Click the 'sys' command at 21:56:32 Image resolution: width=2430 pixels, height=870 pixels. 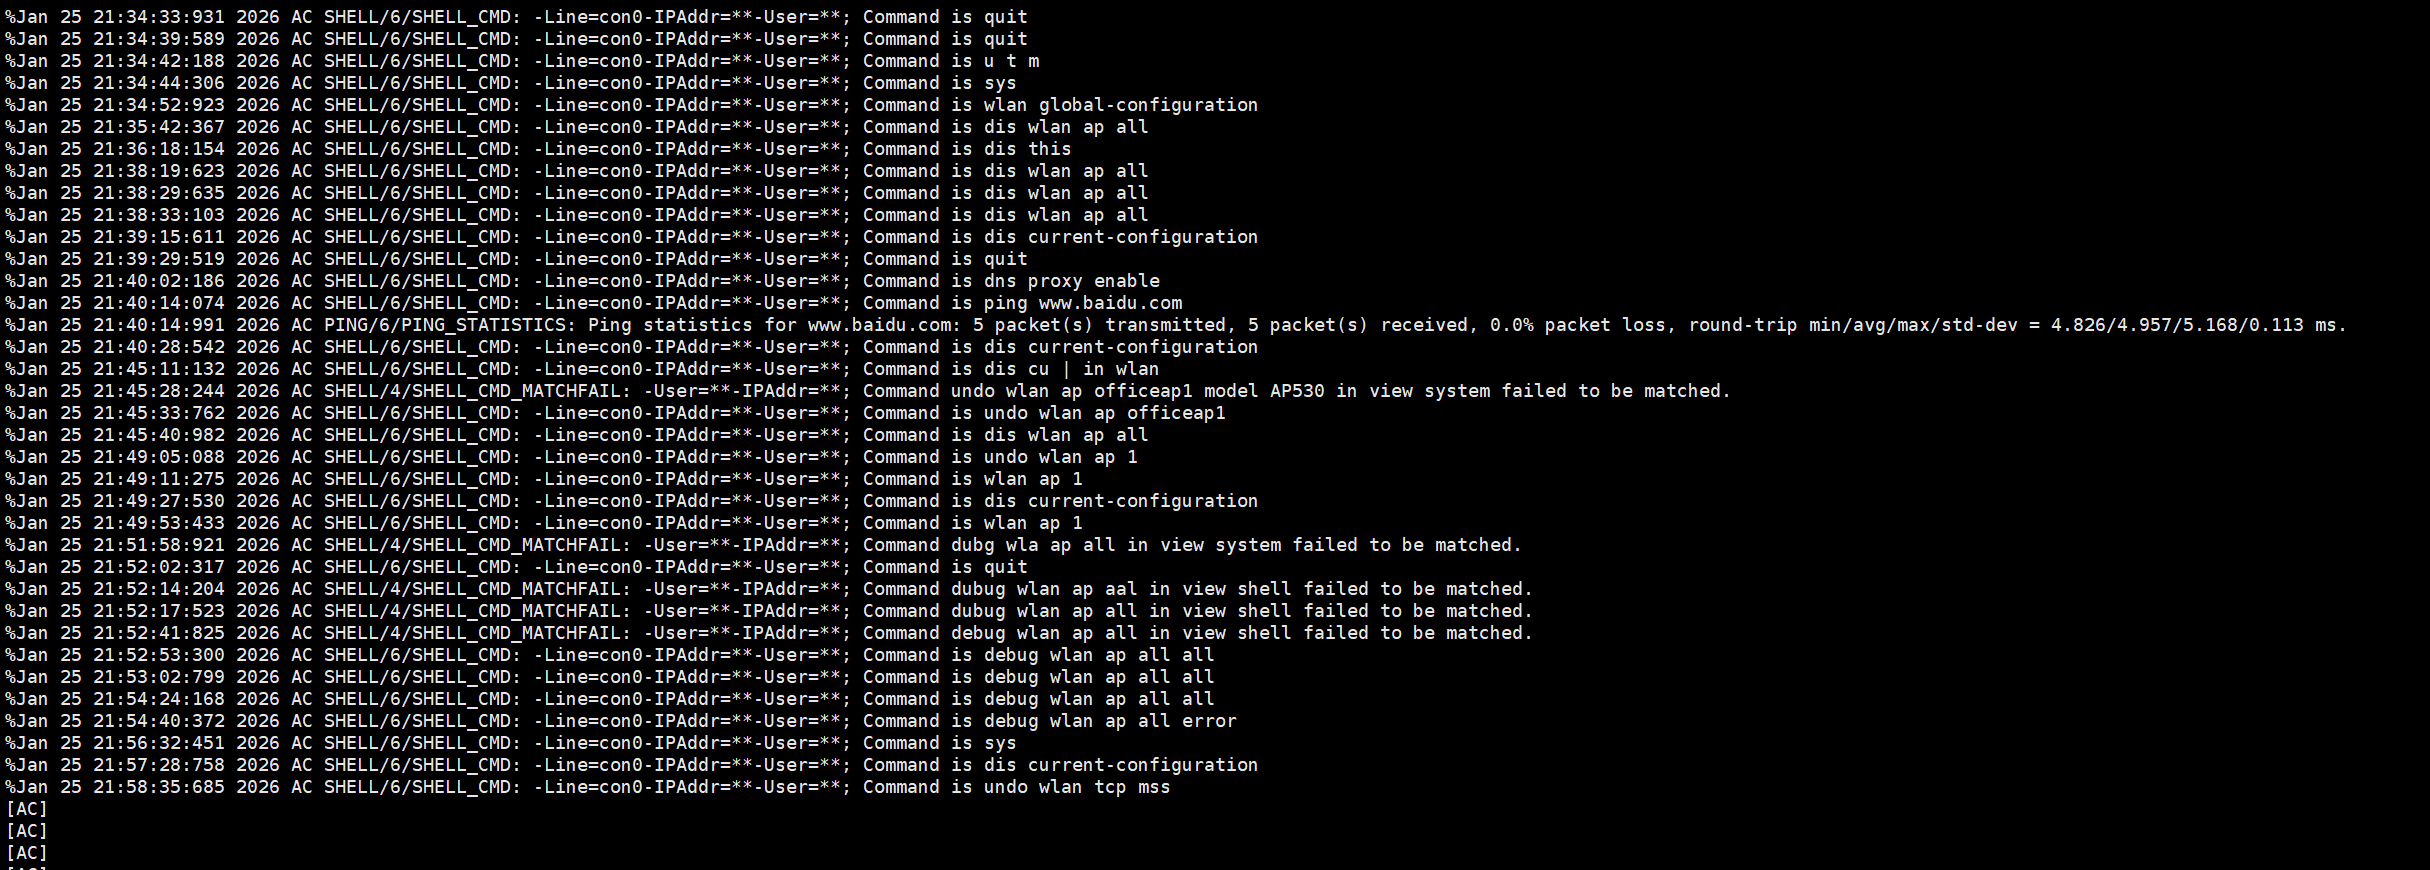tap(999, 743)
